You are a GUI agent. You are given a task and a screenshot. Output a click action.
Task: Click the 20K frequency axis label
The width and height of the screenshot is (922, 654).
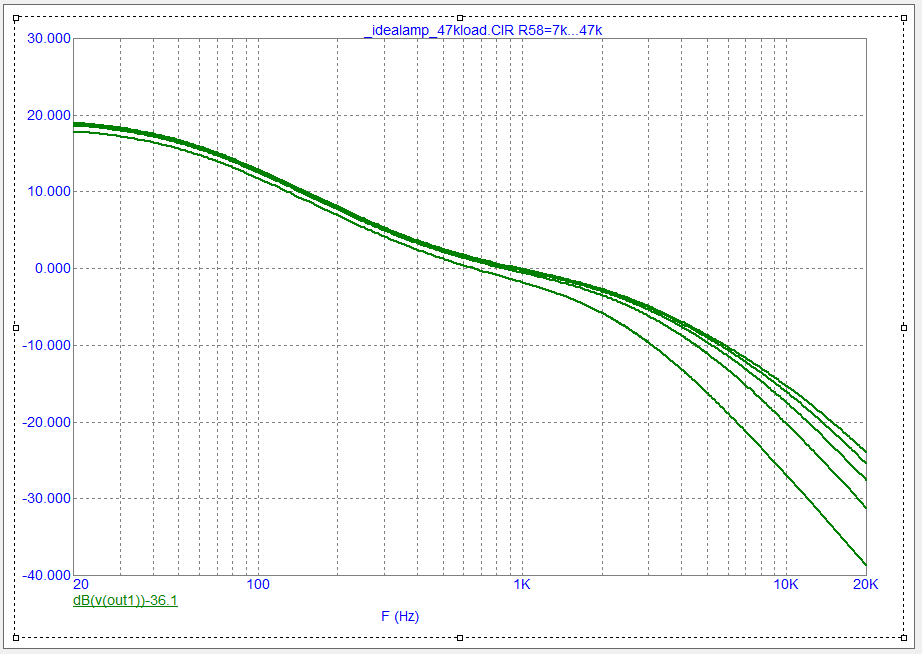click(x=866, y=584)
